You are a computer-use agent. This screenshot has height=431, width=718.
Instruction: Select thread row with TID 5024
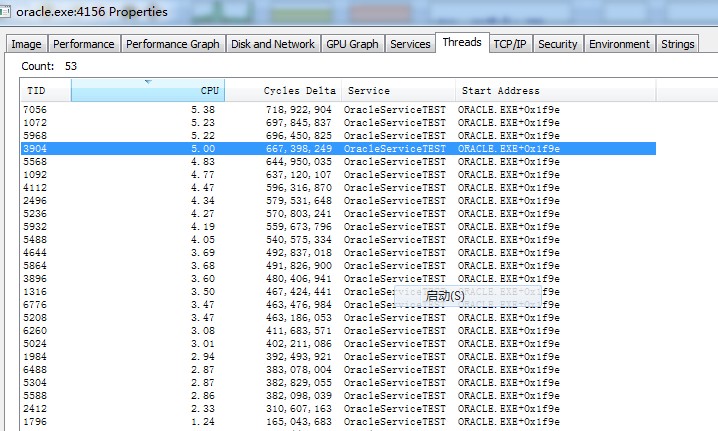click(x=338, y=343)
